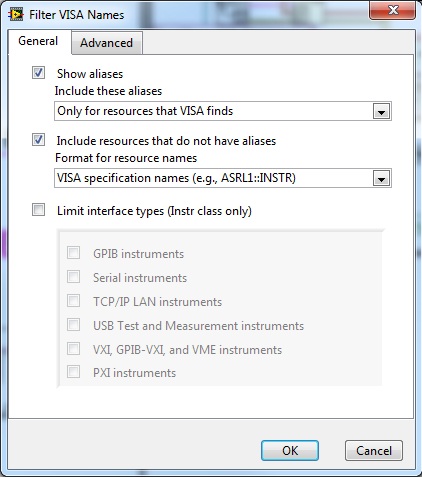This screenshot has width=422, height=478.
Task: Check USB Test and Measurement instruments
Action: (x=73, y=325)
